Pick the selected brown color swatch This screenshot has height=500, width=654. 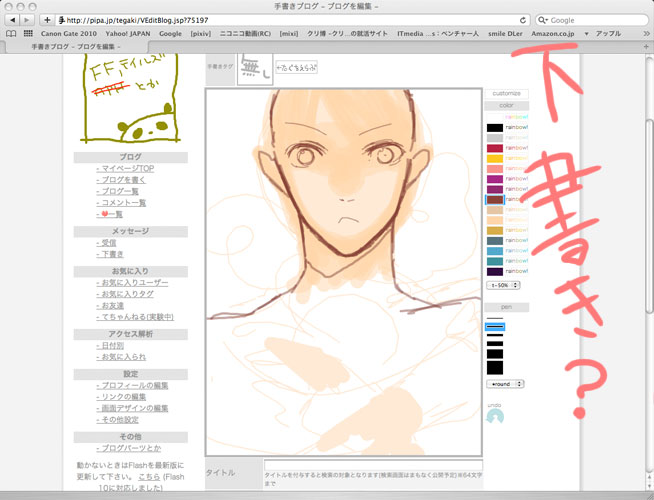click(495, 200)
